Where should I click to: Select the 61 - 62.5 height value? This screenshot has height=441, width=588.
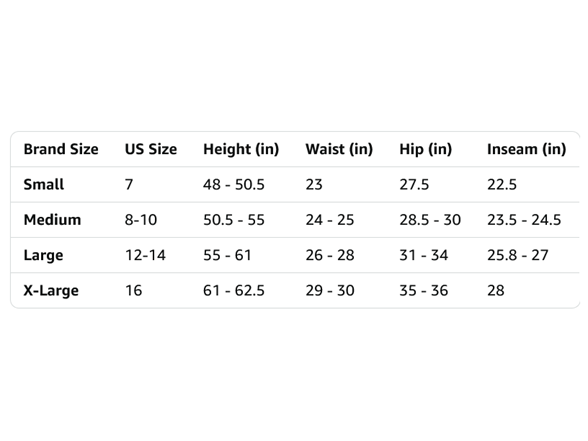234,290
